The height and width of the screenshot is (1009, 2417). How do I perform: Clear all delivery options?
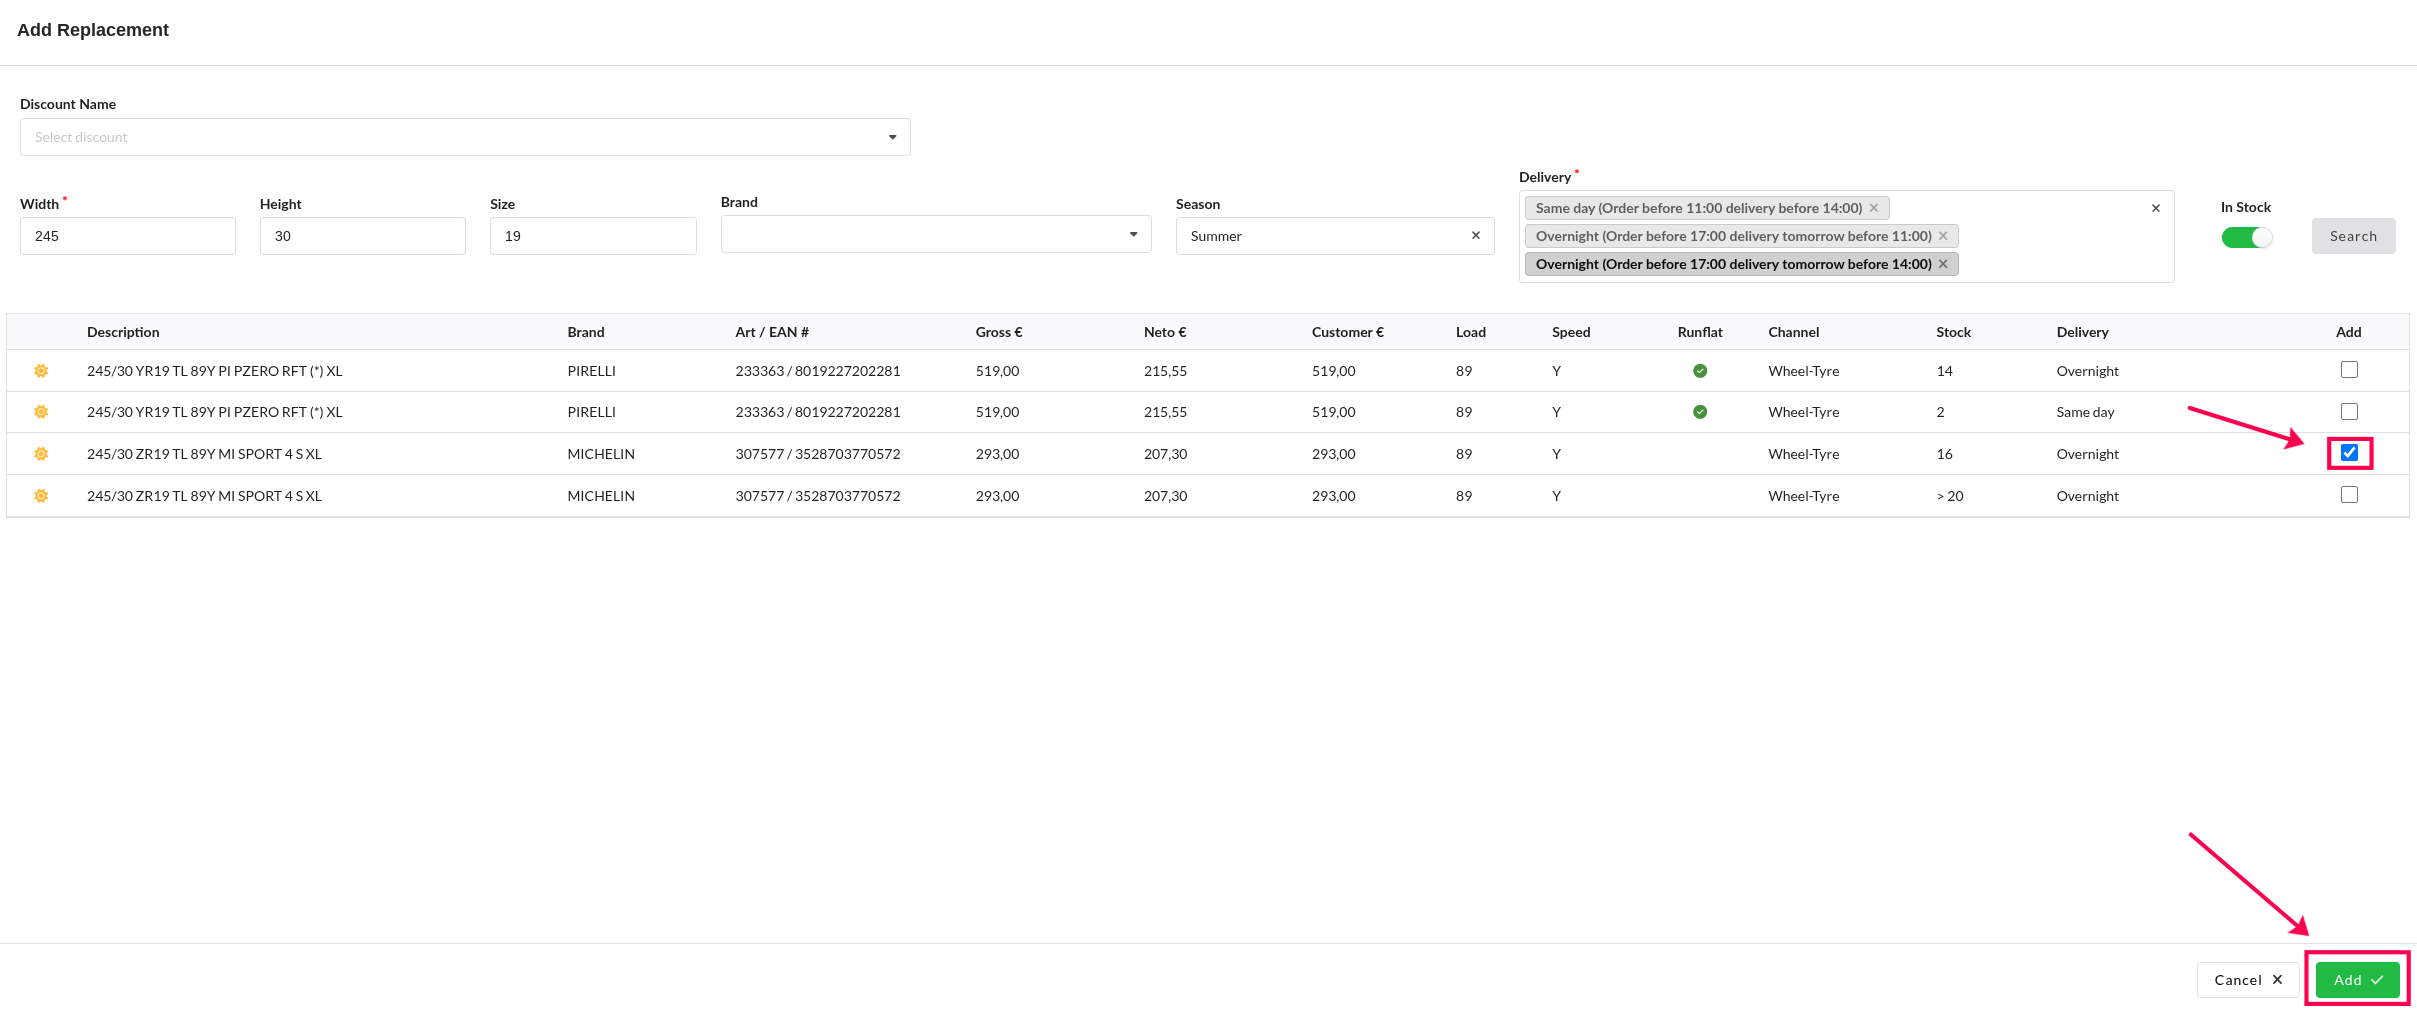[x=2155, y=208]
